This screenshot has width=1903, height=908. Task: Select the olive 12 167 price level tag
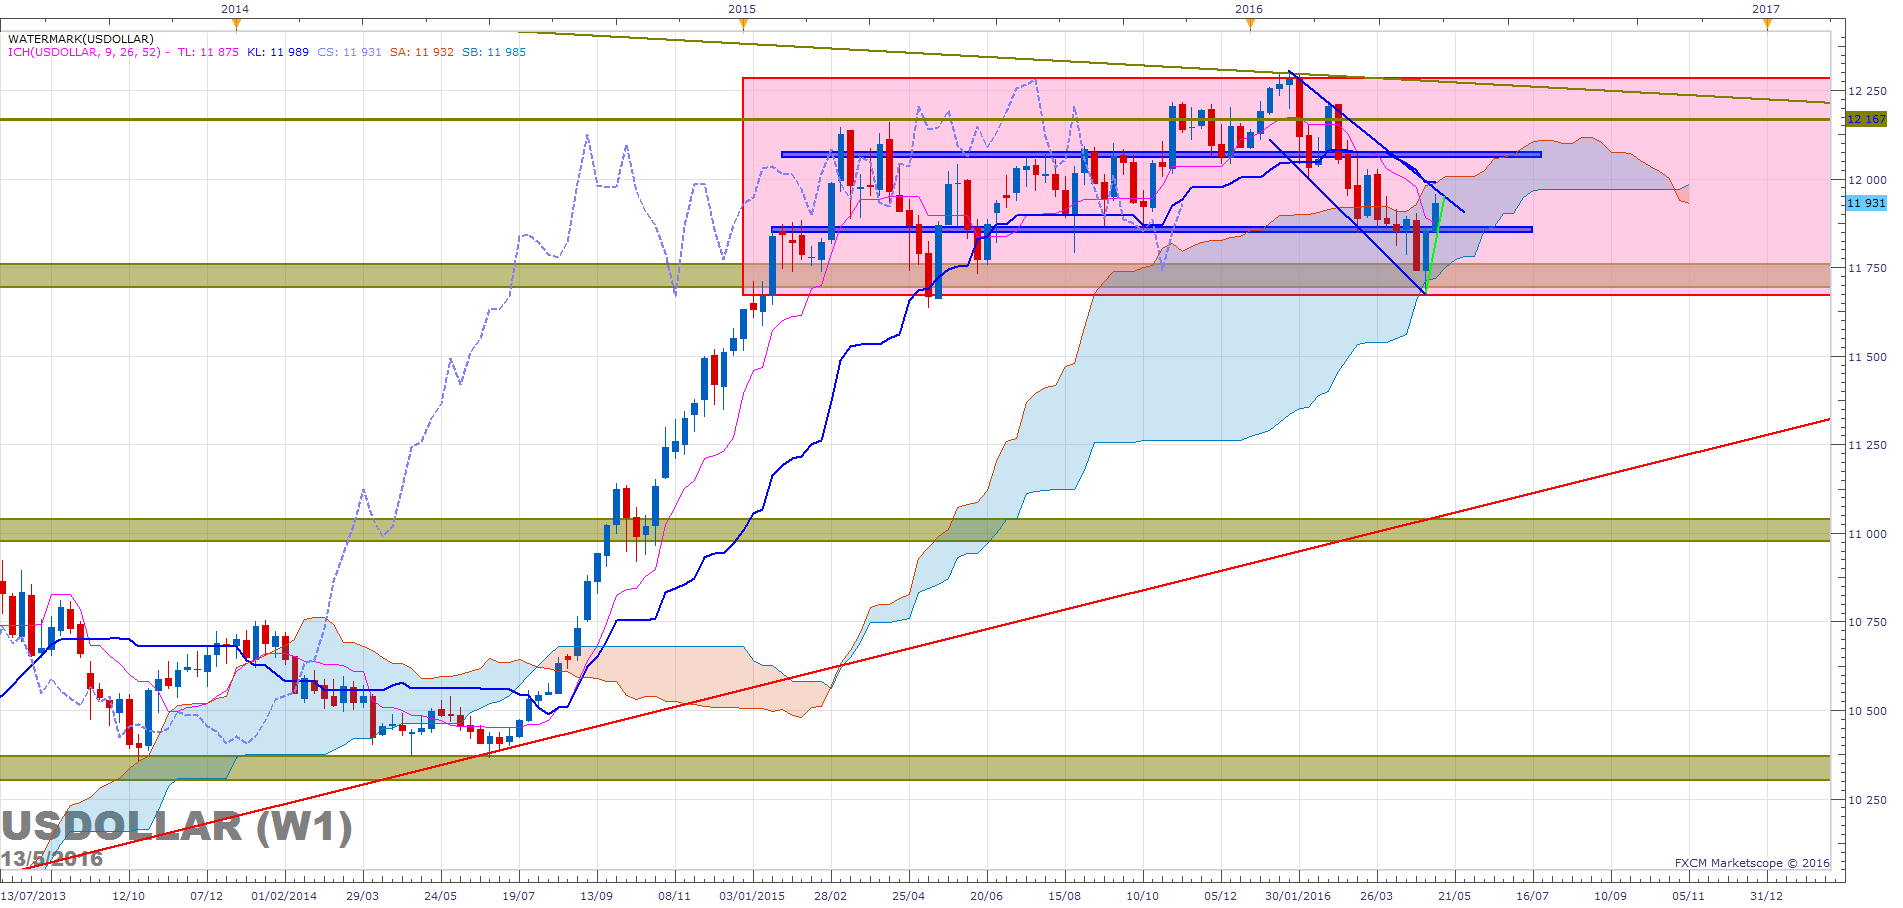(x=1865, y=119)
